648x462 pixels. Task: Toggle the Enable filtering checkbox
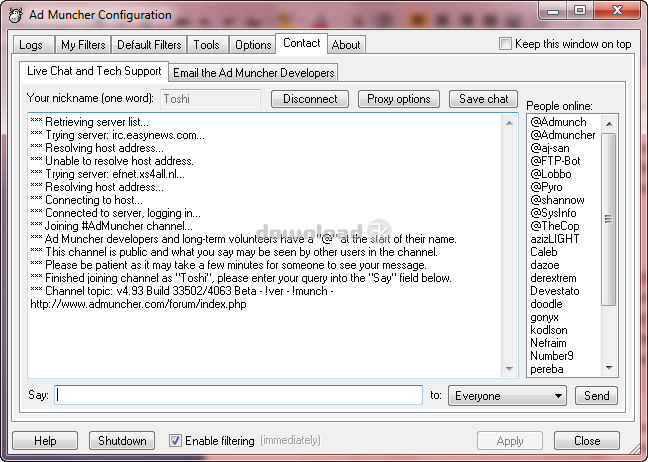[175, 441]
